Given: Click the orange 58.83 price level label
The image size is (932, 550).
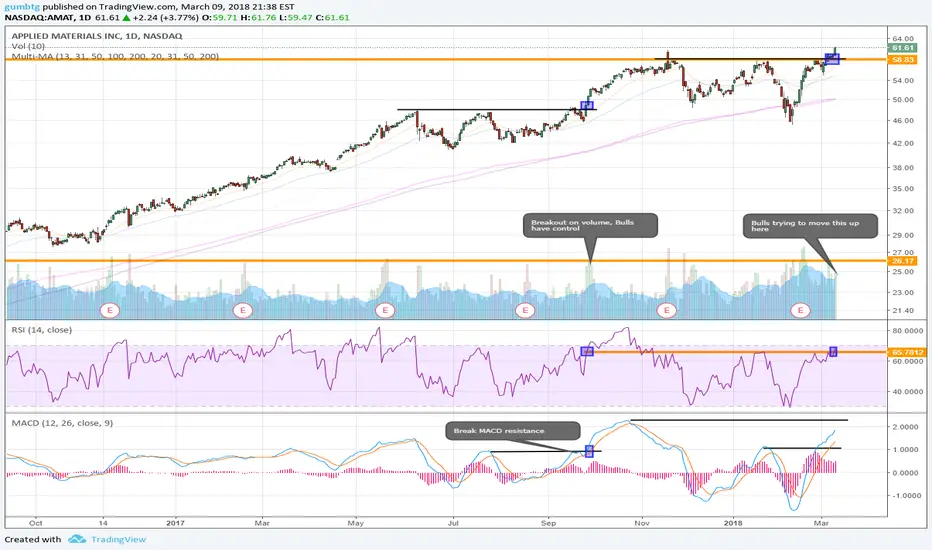Looking at the screenshot, I should pos(902,59).
